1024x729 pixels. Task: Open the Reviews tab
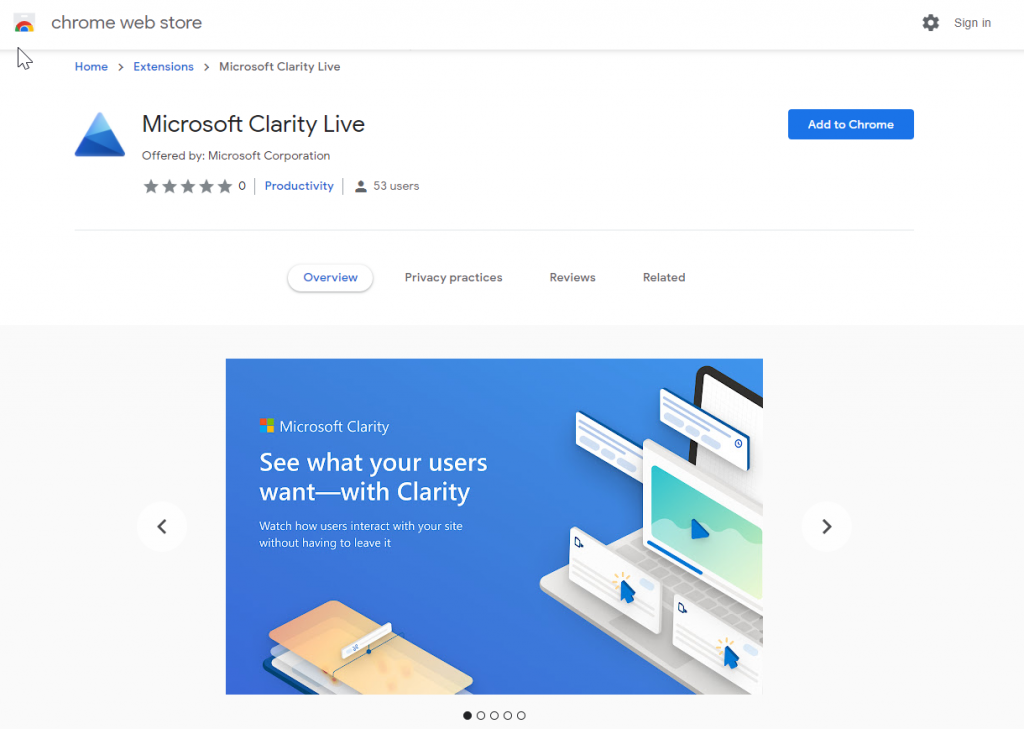point(572,278)
